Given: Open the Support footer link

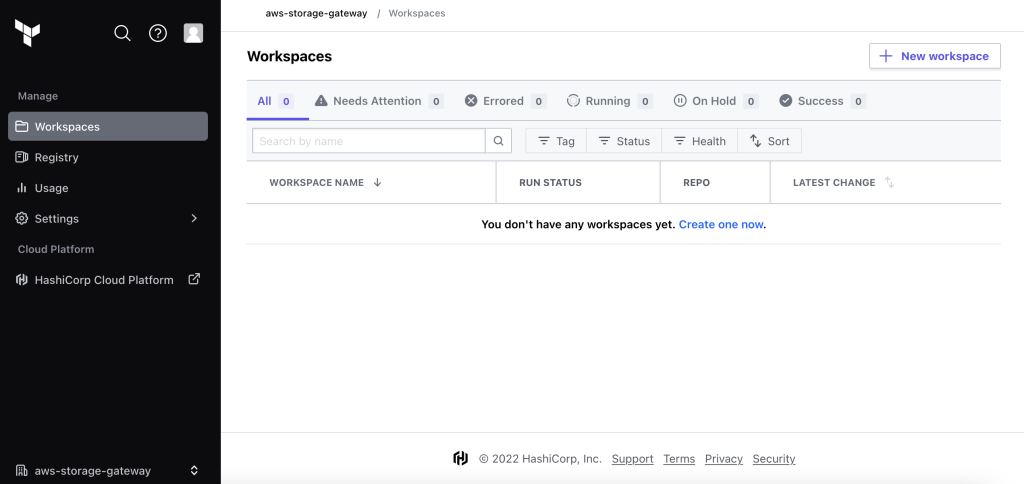Looking at the screenshot, I should pos(632,459).
